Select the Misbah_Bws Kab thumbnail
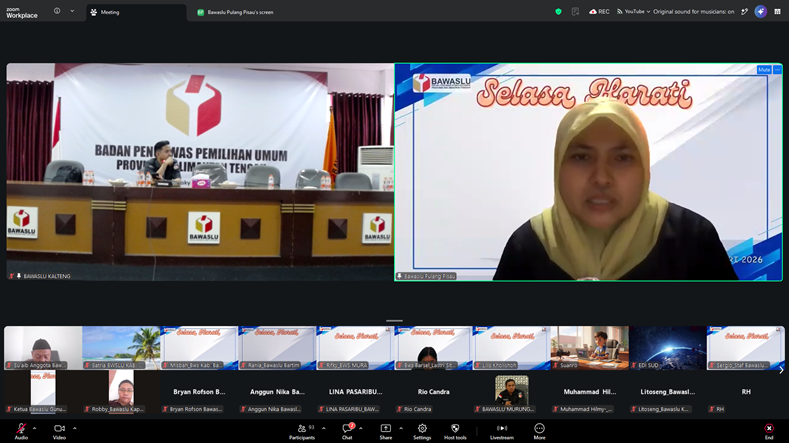Image resolution: width=789 pixels, height=443 pixels. point(199,348)
